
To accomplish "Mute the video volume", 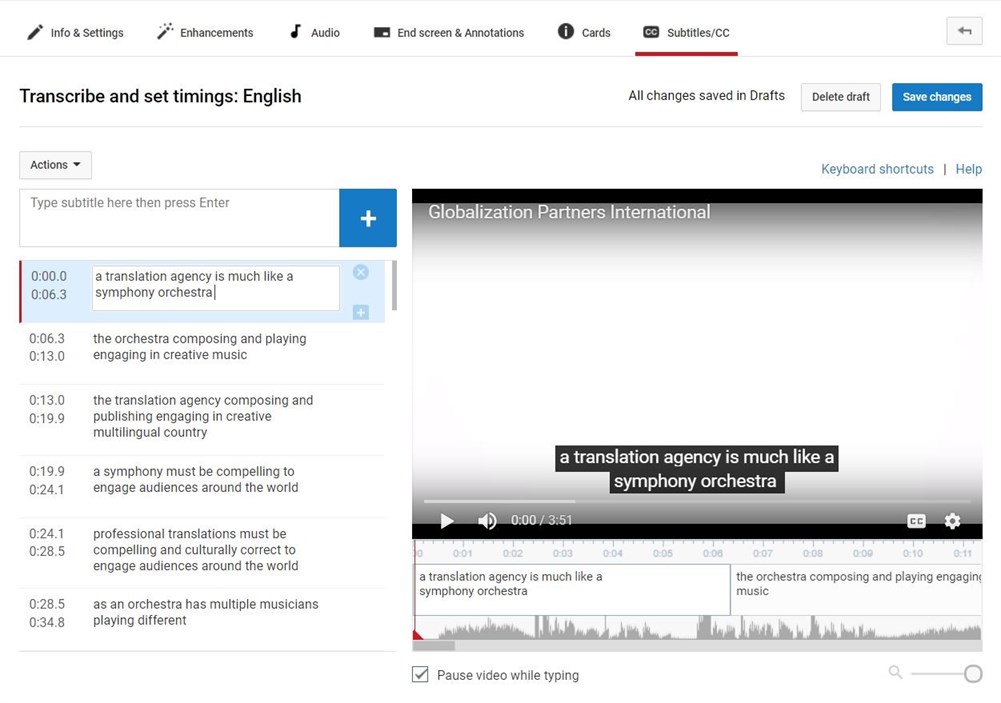I will point(487,521).
